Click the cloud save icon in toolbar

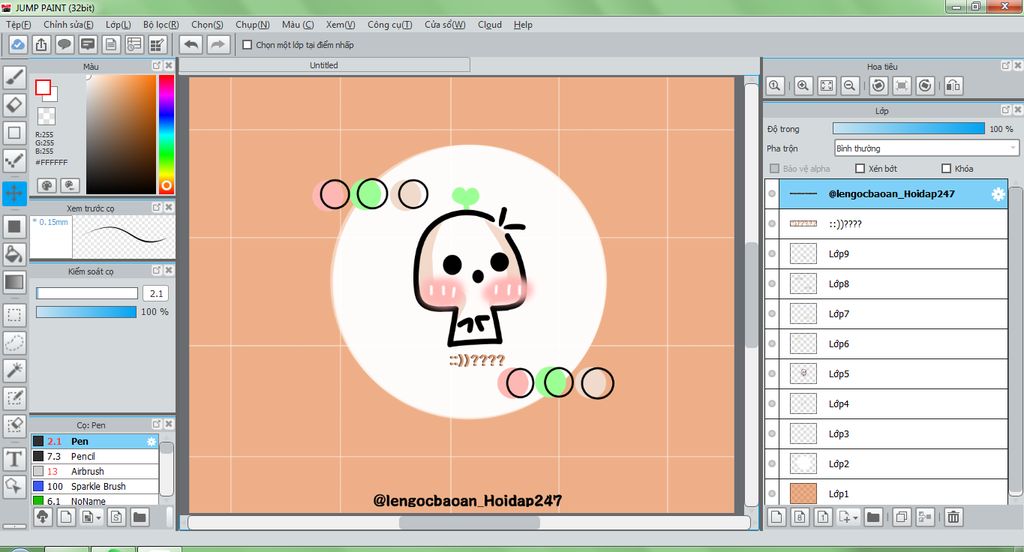point(18,44)
